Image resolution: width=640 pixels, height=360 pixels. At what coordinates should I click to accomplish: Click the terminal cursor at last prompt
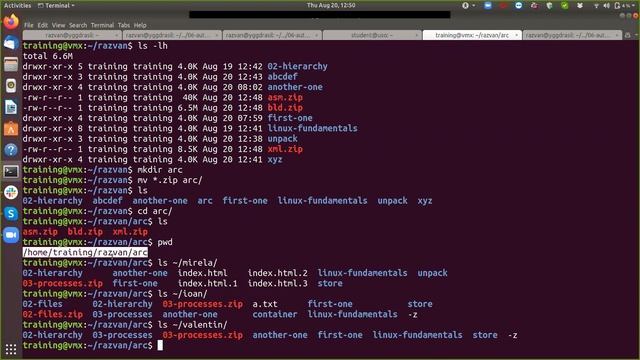pos(160,345)
